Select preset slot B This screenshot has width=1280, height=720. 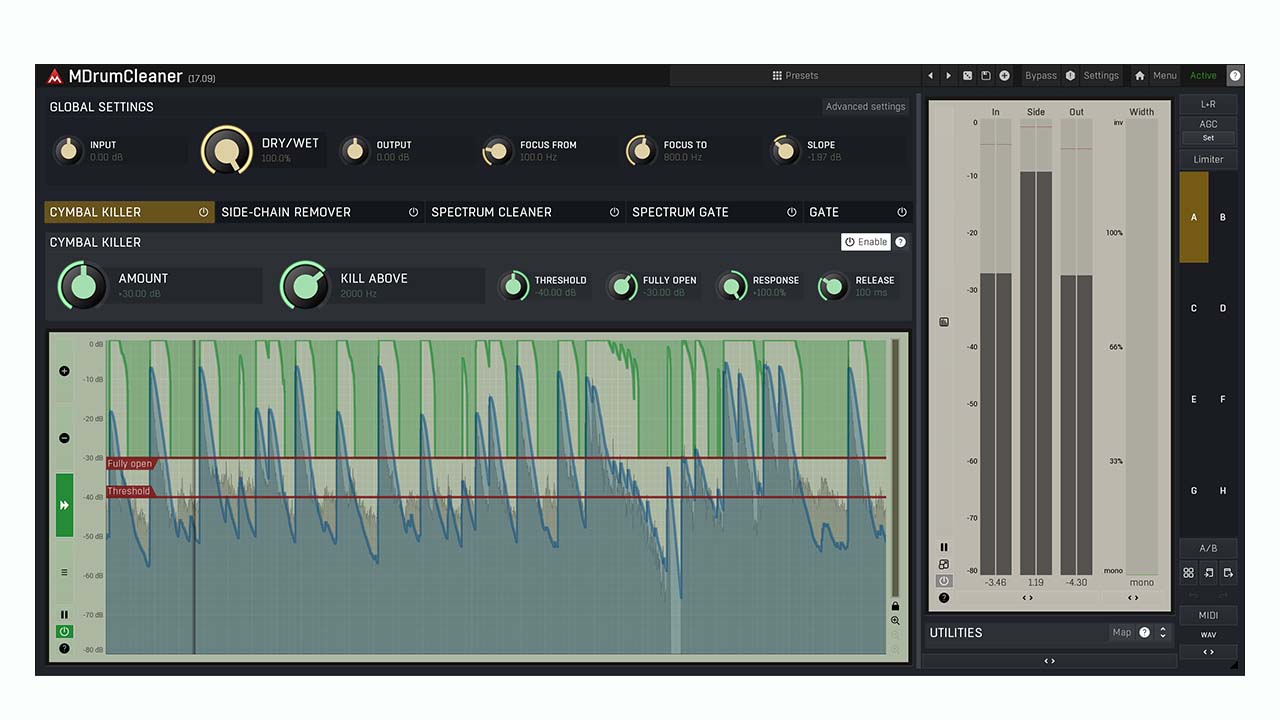[1223, 217]
